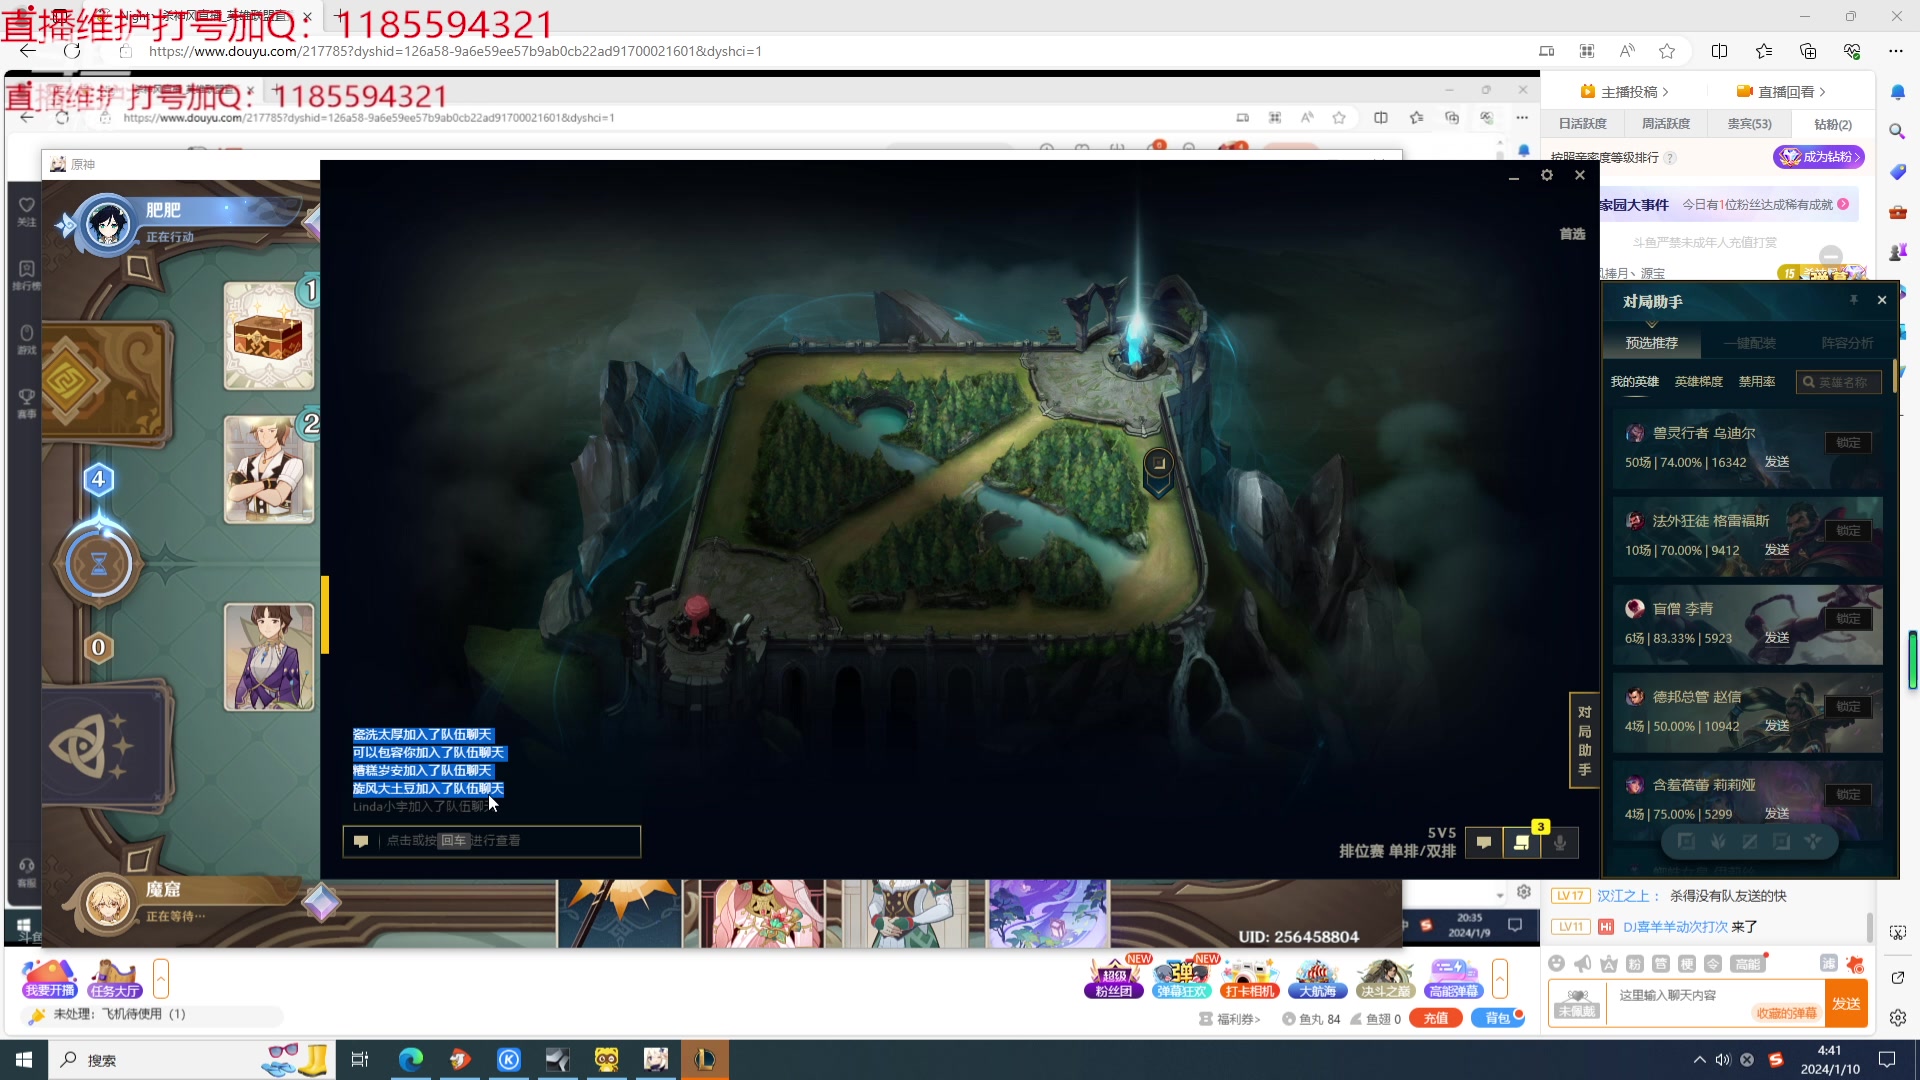Open the 我要开播 icon

(50, 978)
